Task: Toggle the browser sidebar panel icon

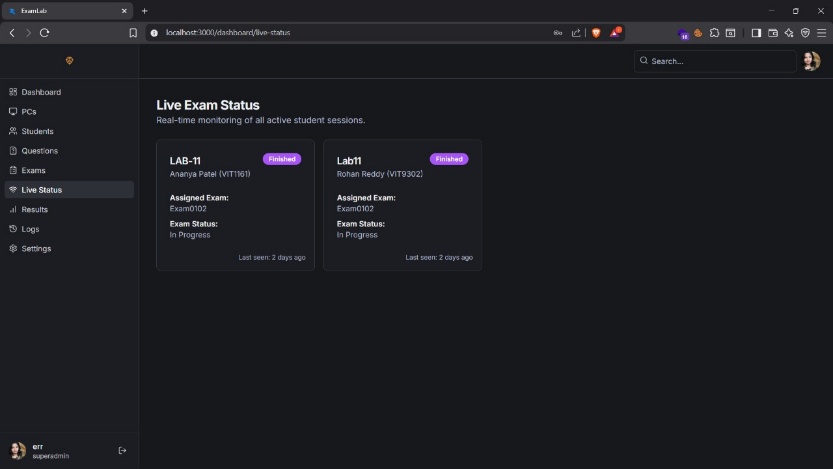Action: pyautogui.click(x=756, y=33)
